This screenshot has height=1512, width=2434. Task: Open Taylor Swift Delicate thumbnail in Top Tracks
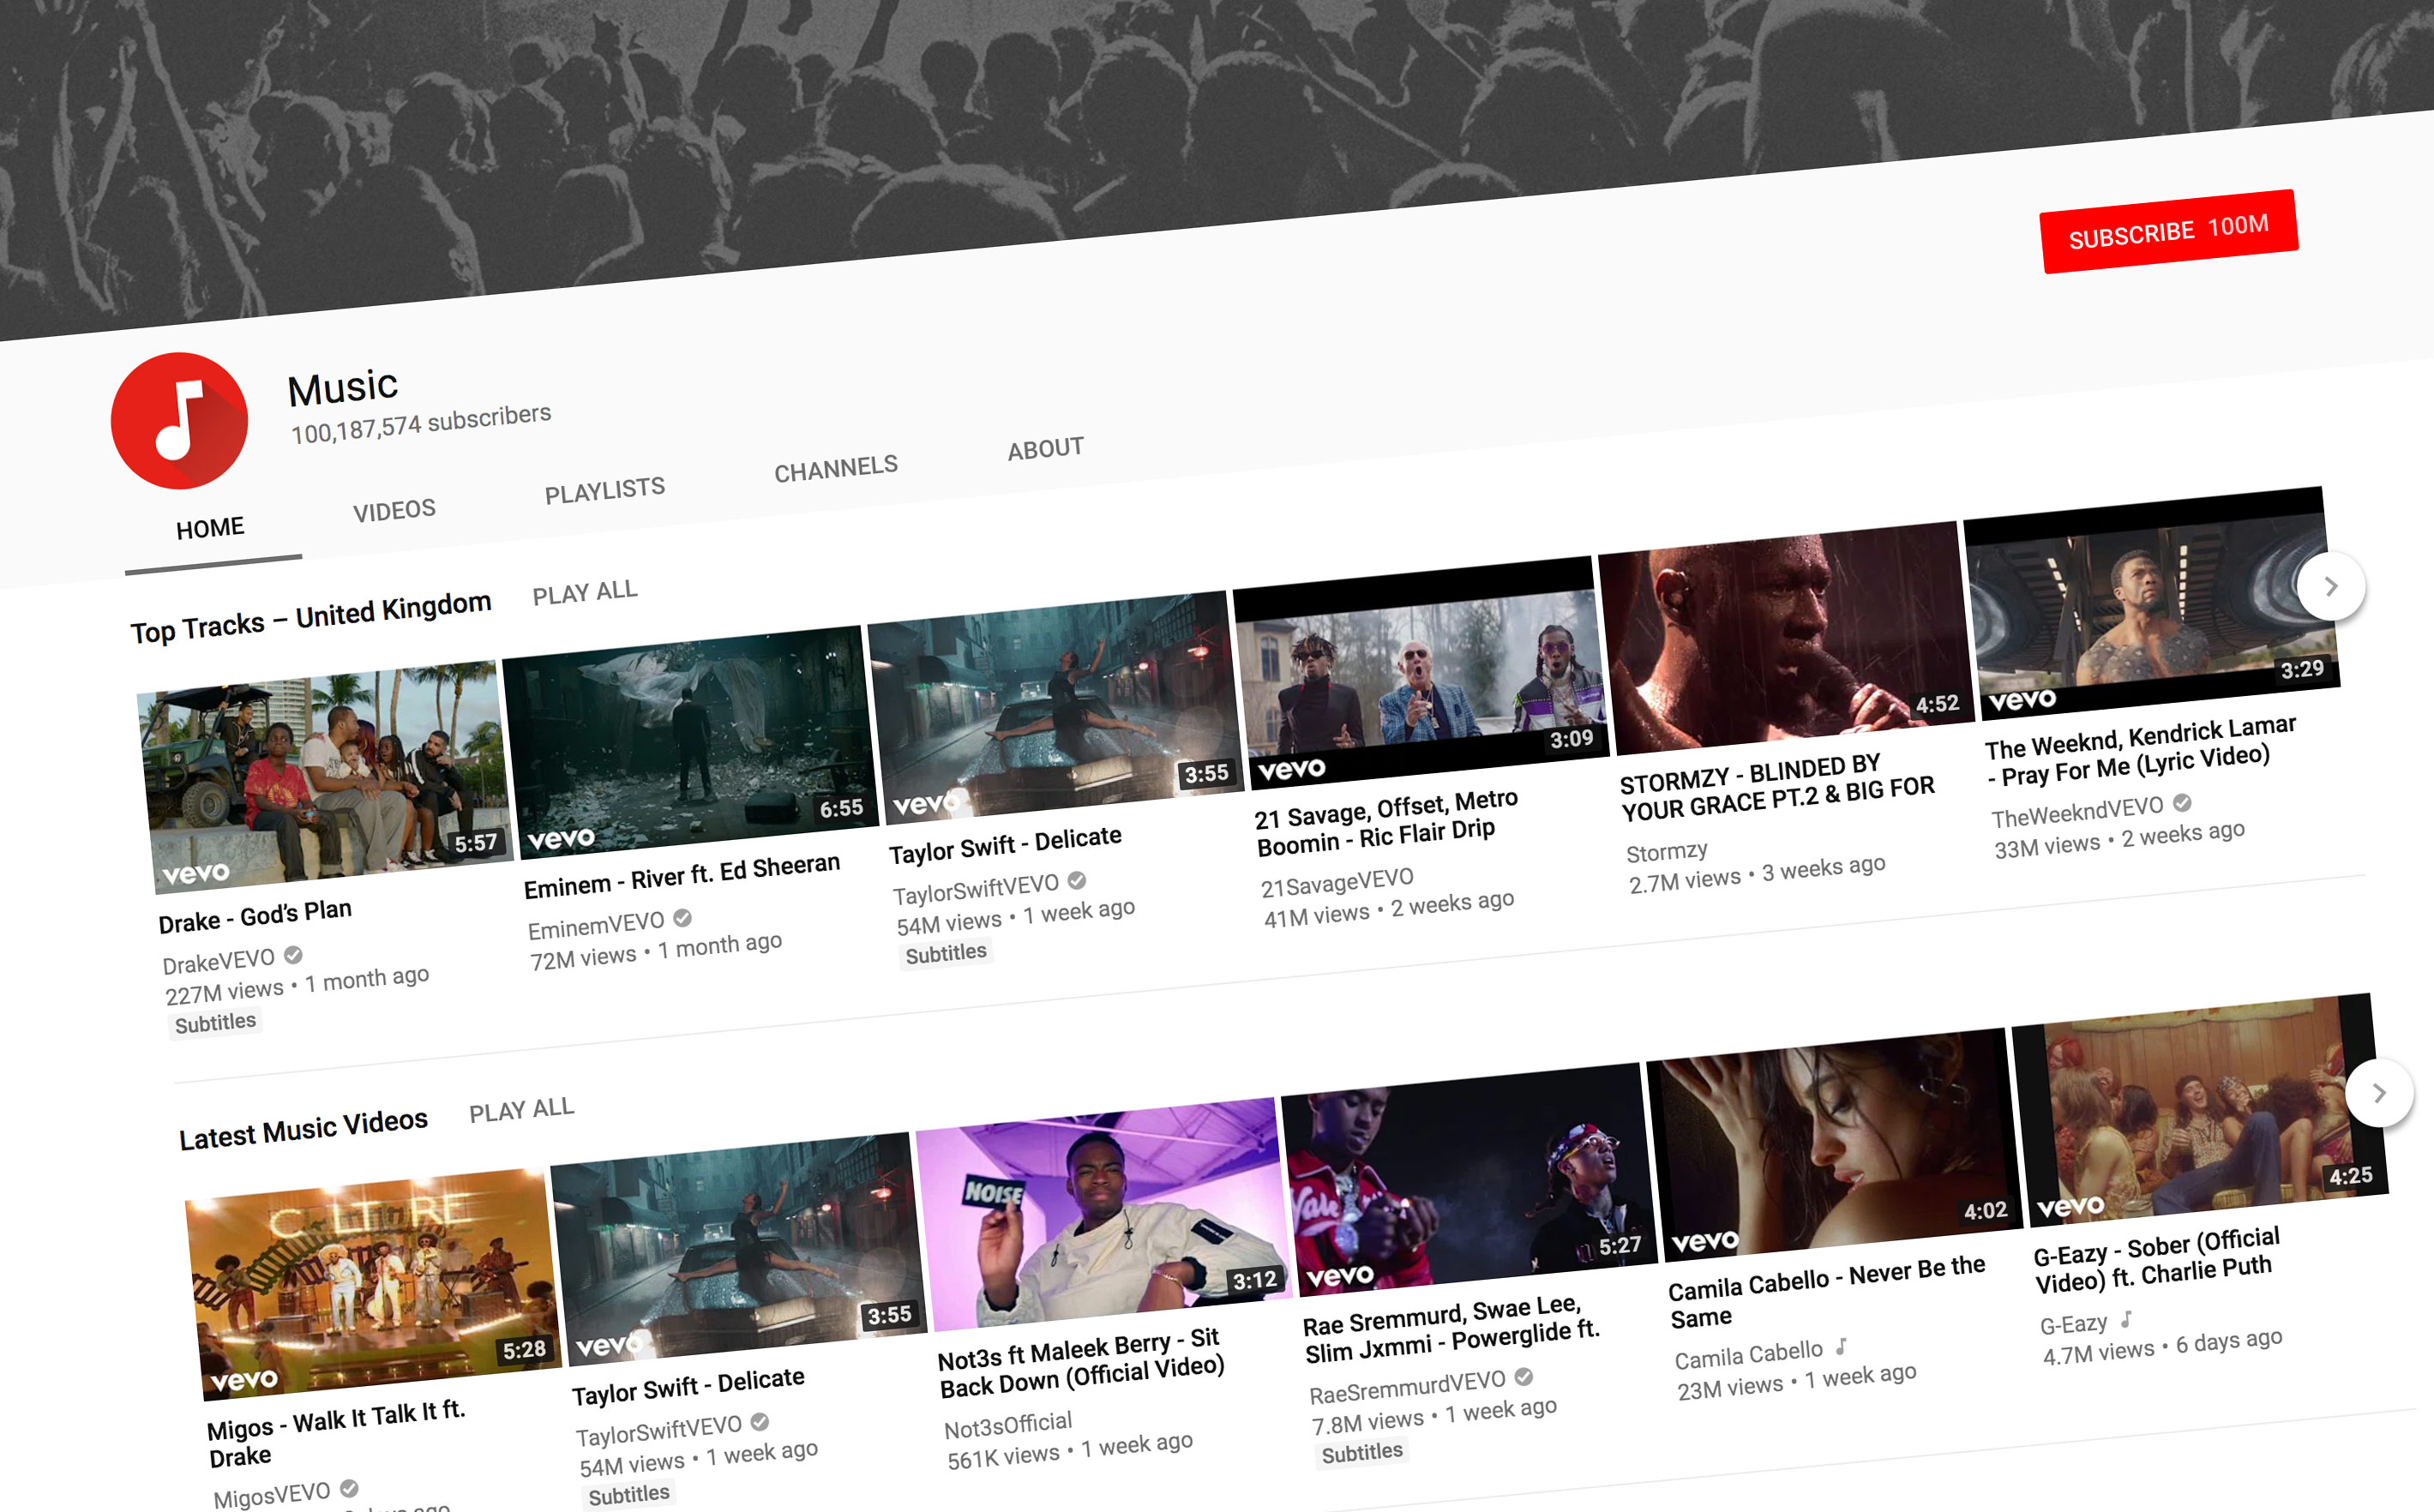tap(1055, 707)
